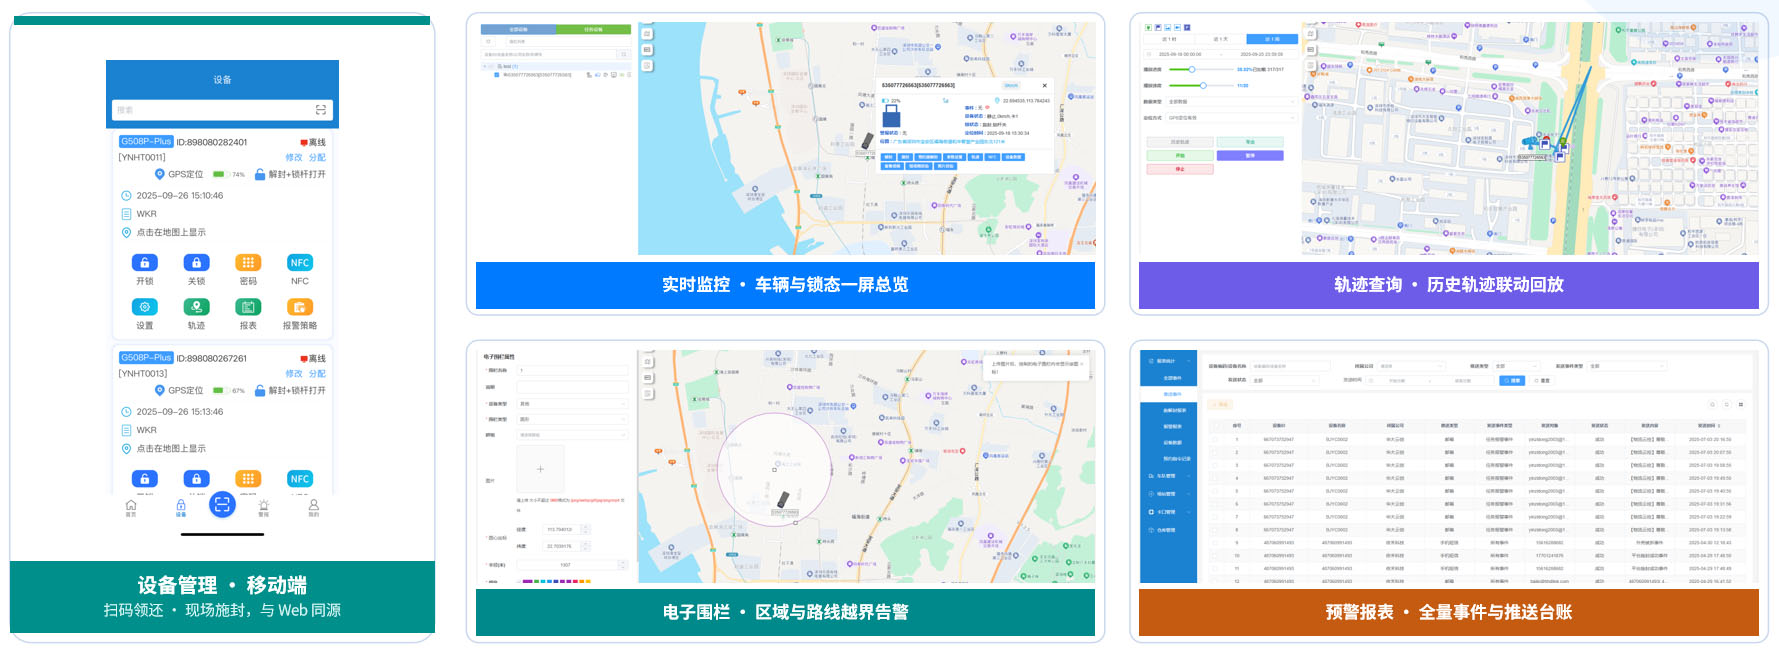The image size is (1779, 655).
Task: Tap the unlock (开锁) icon for device ID 898080267261
Action: [145, 479]
